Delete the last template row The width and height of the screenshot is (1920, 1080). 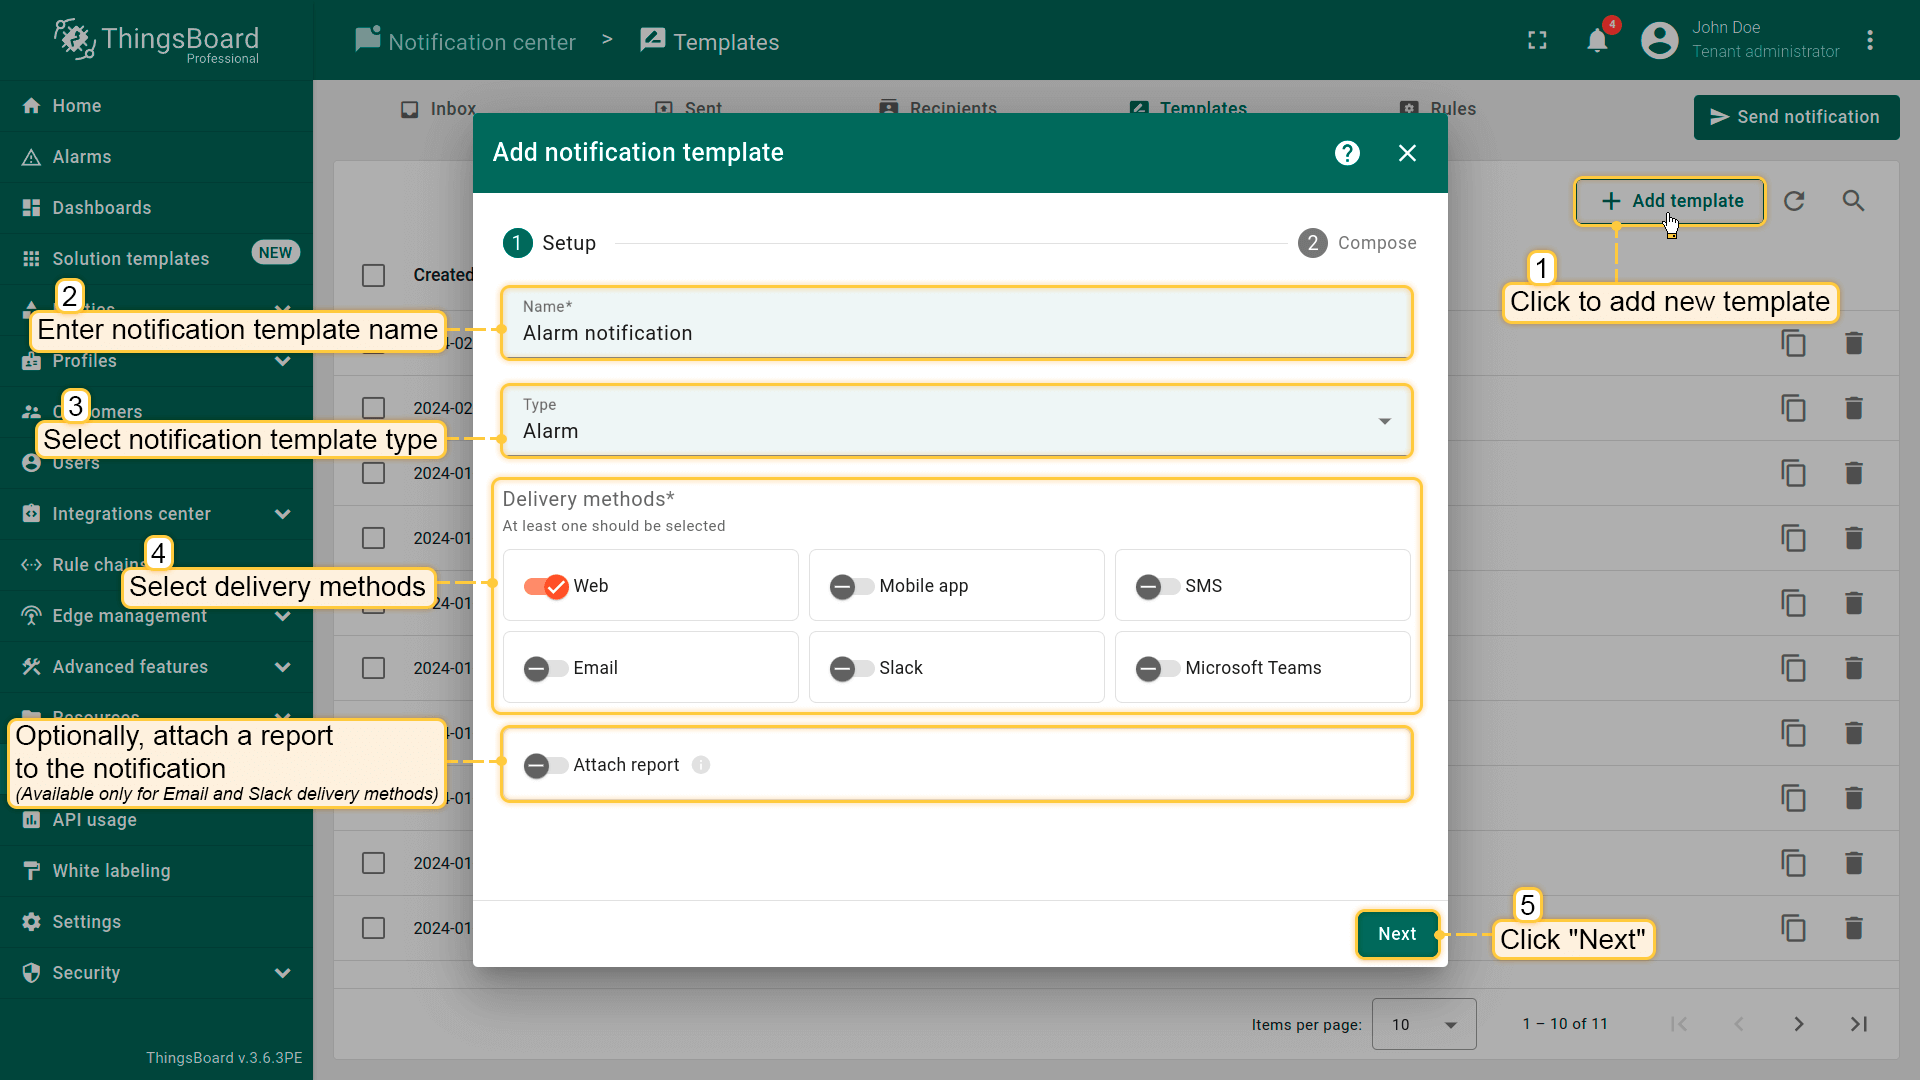1853,928
